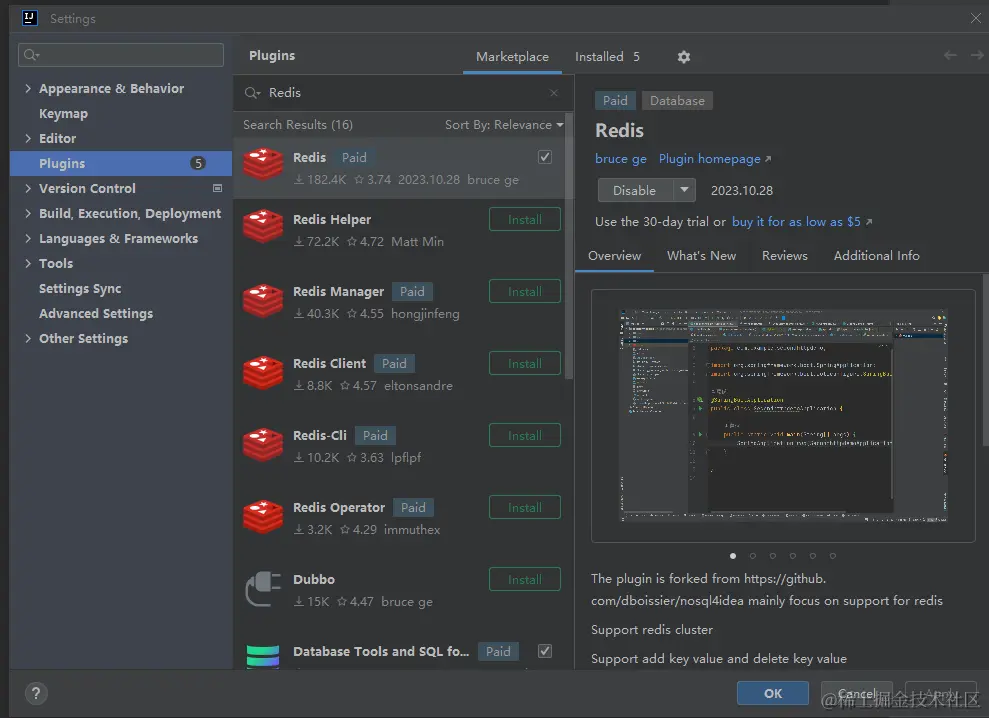
Task: Open the Overview tab
Action: (614, 256)
